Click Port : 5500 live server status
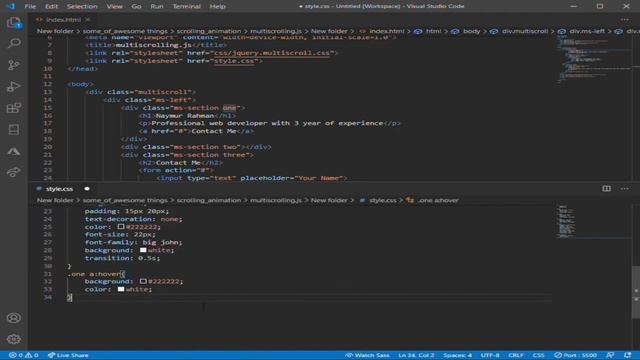 (x=576, y=355)
